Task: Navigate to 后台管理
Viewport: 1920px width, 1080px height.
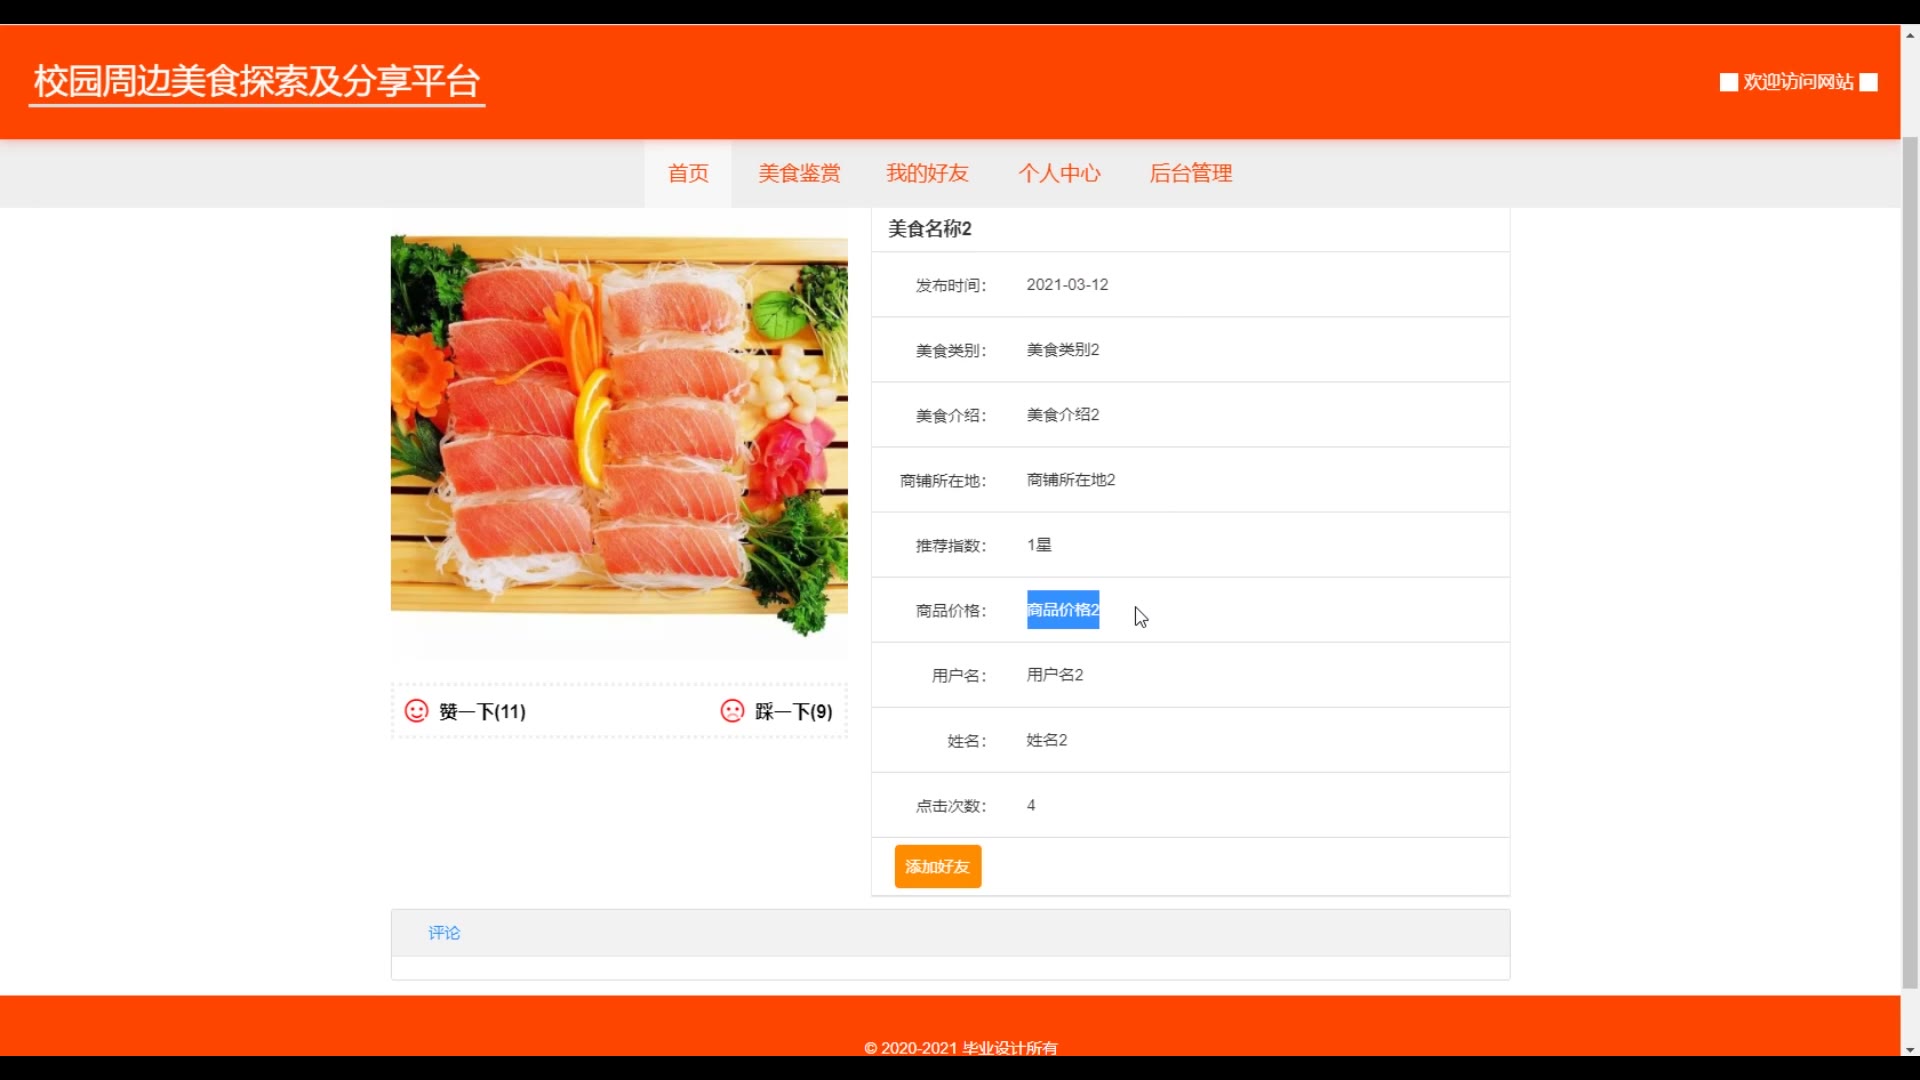Action: click(1190, 174)
